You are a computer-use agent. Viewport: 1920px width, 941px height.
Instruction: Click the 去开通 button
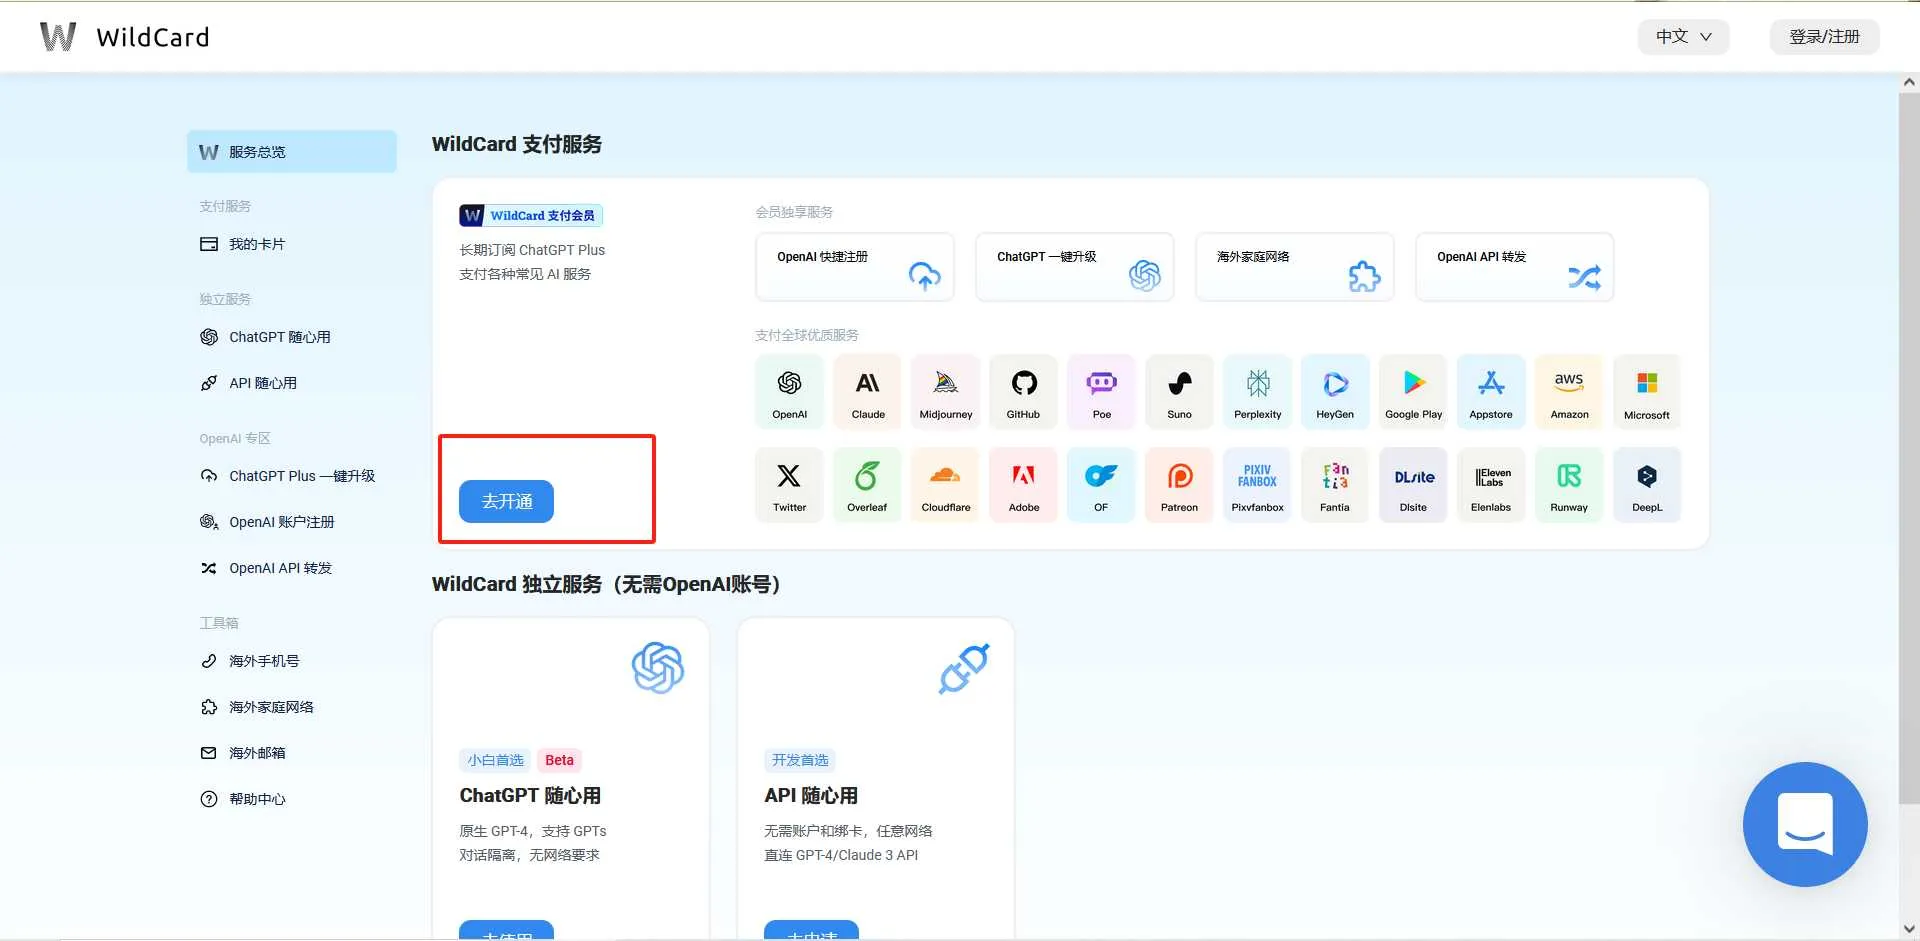pos(506,501)
